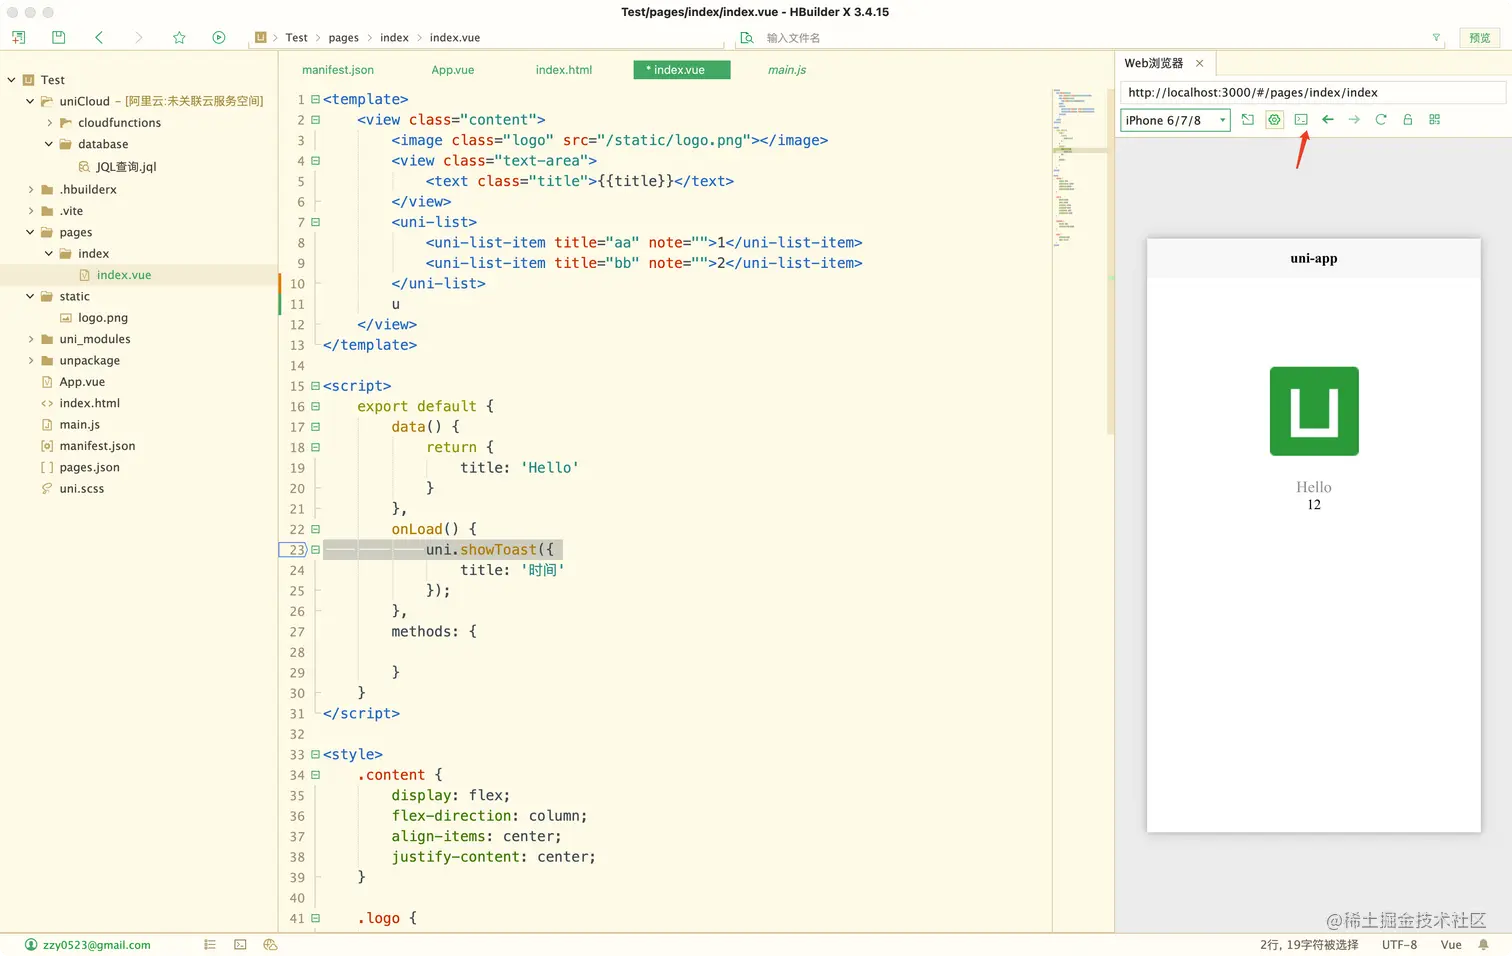Image resolution: width=1512 pixels, height=956 pixels.
Task: Switch to the main.js tab
Action: [x=787, y=70]
